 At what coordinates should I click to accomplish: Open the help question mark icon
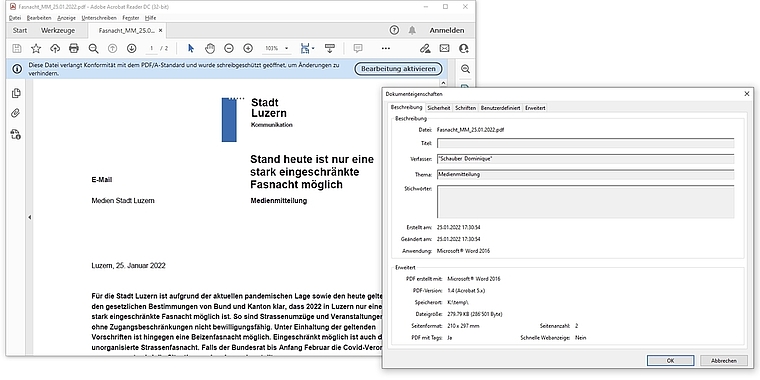(x=394, y=30)
